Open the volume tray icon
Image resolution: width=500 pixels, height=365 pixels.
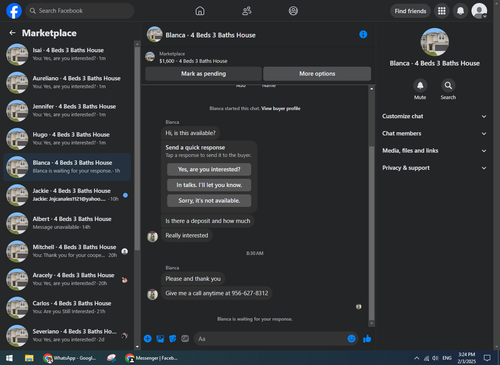click(x=435, y=358)
